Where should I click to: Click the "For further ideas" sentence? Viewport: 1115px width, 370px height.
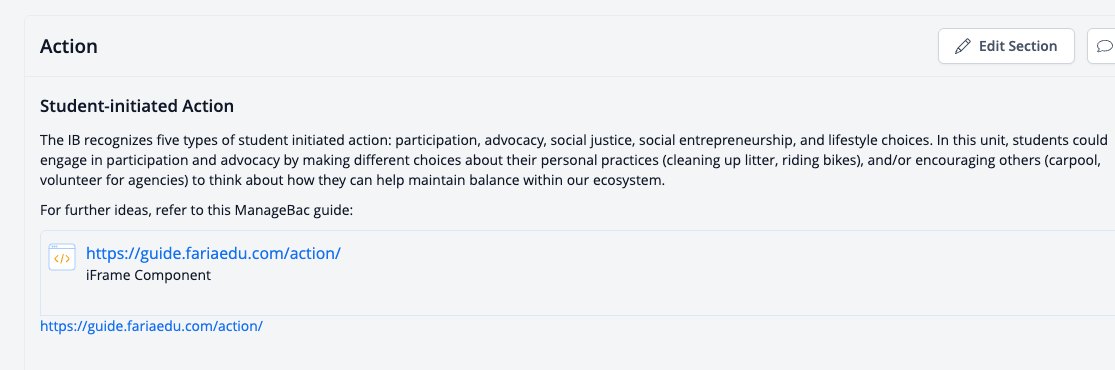pos(196,211)
